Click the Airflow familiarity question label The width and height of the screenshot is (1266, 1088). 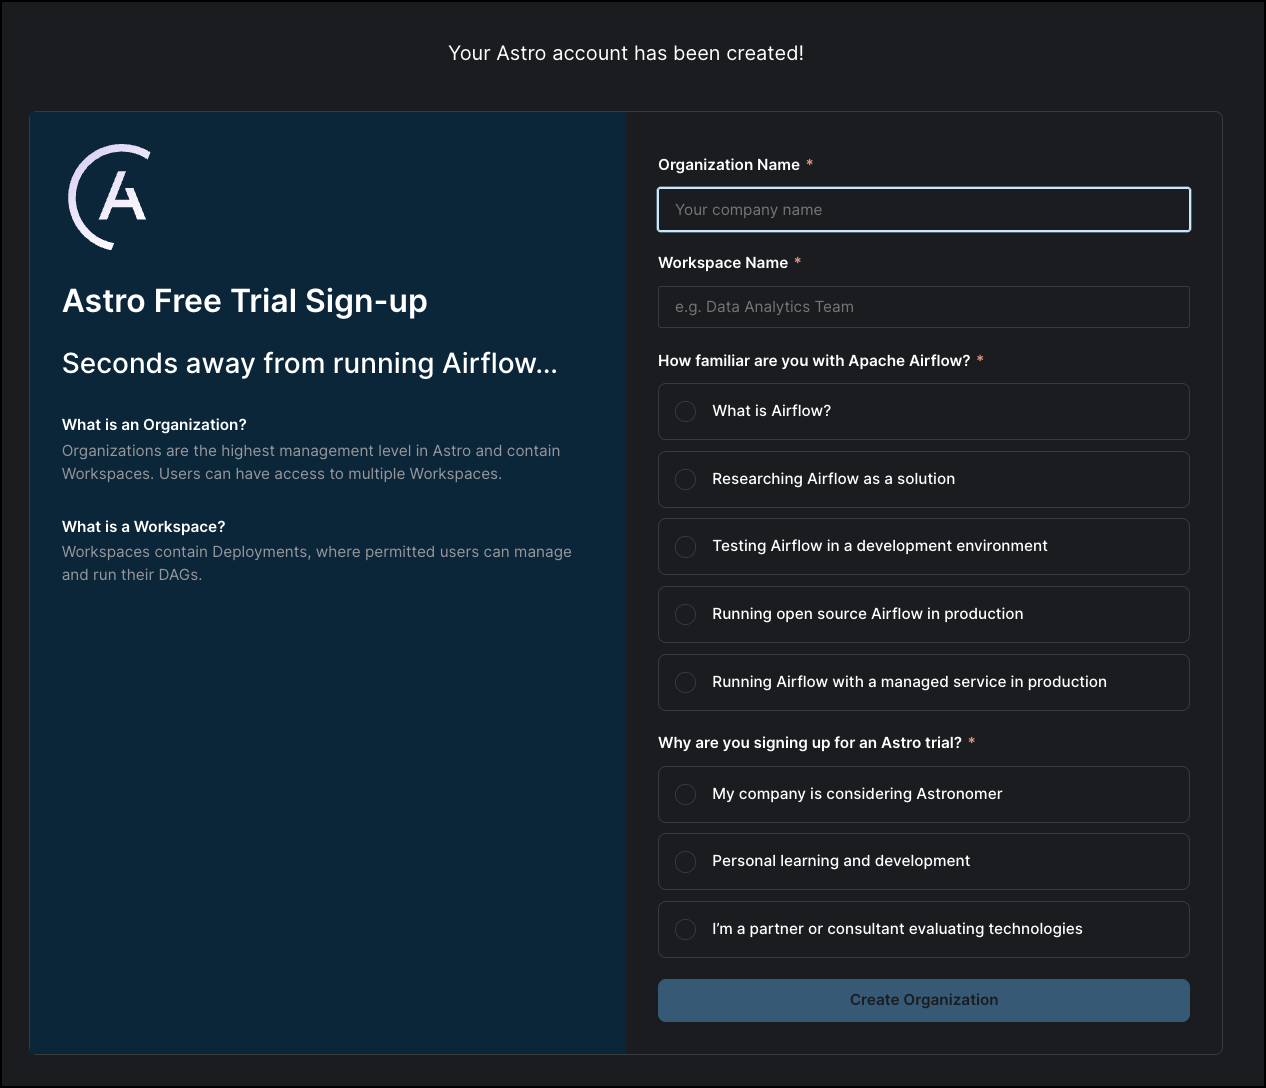pyautogui.click(x=814, y=360)
